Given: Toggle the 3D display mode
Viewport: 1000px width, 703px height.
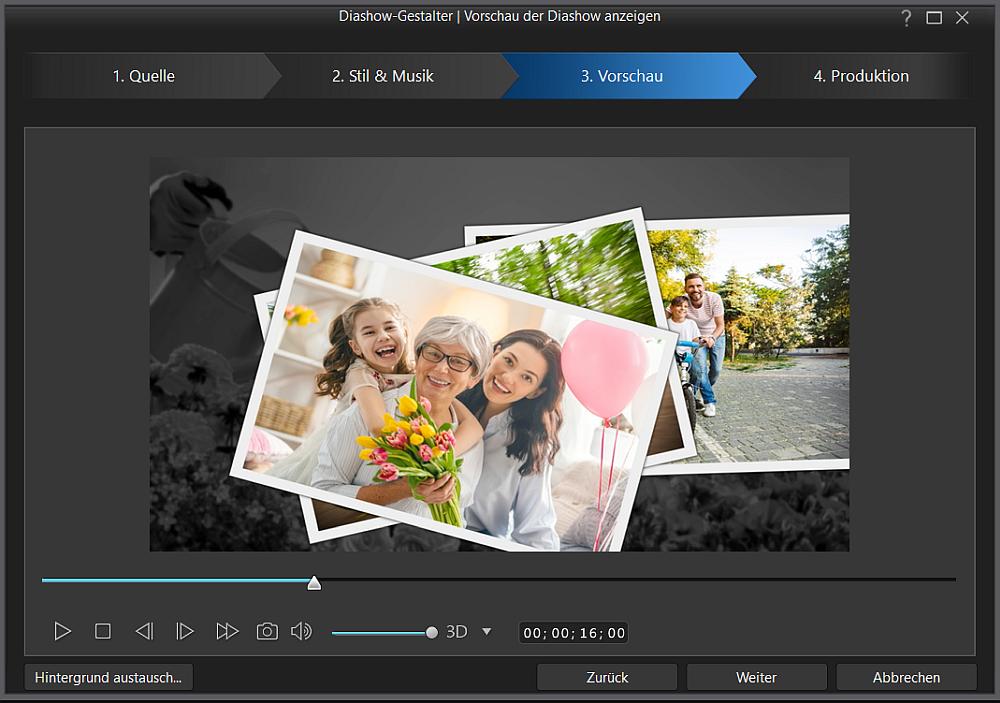Looking at the screenshot, I should pyautogui.click(x=456, y=632).
